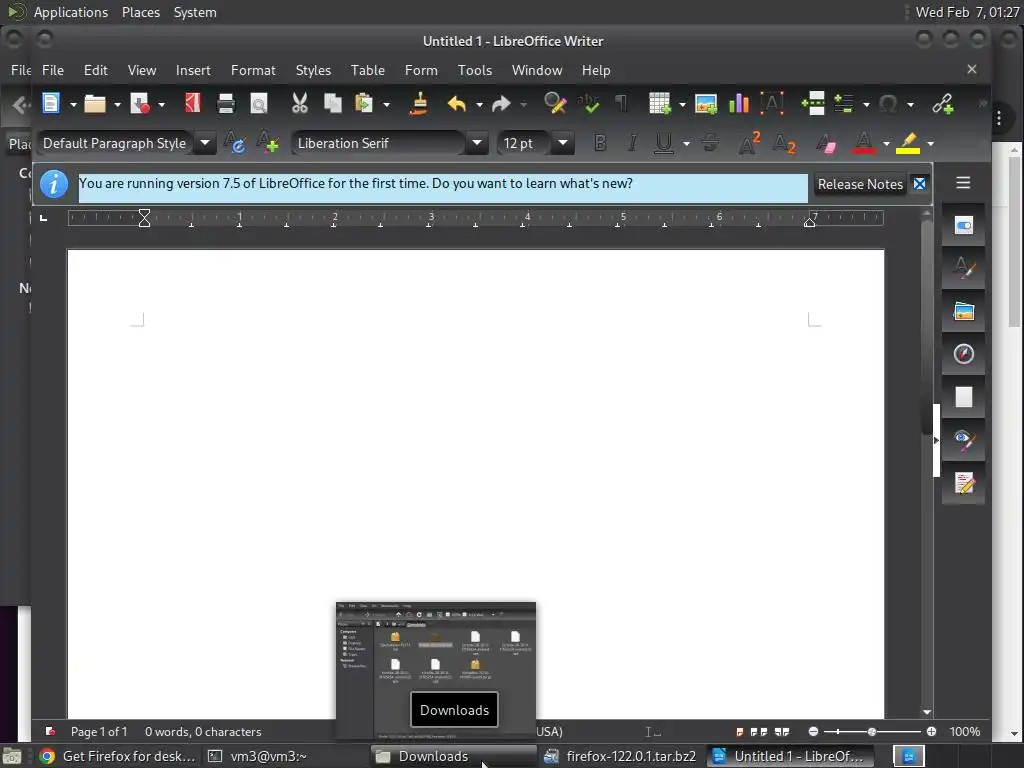Click the Undo arrow
Viewport: 1024px width, 768px height.
pos(456,103)
